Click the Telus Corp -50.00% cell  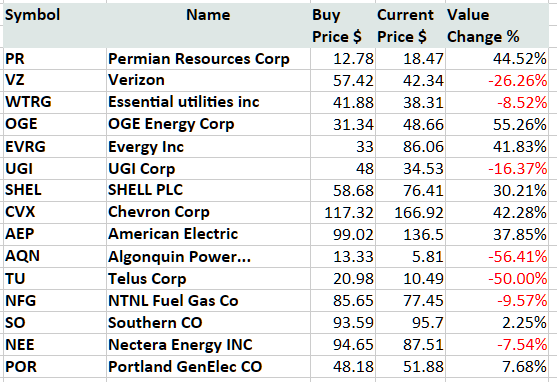[x=497, y=279]
